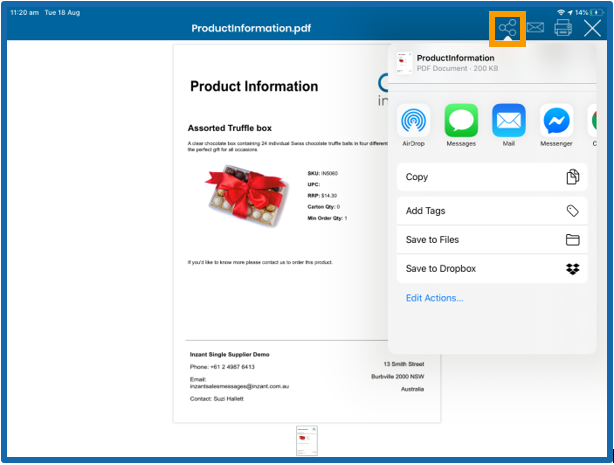Tap Assorted Truffle box heading
The image size is (614, 465).
click(x=229, y=128)
